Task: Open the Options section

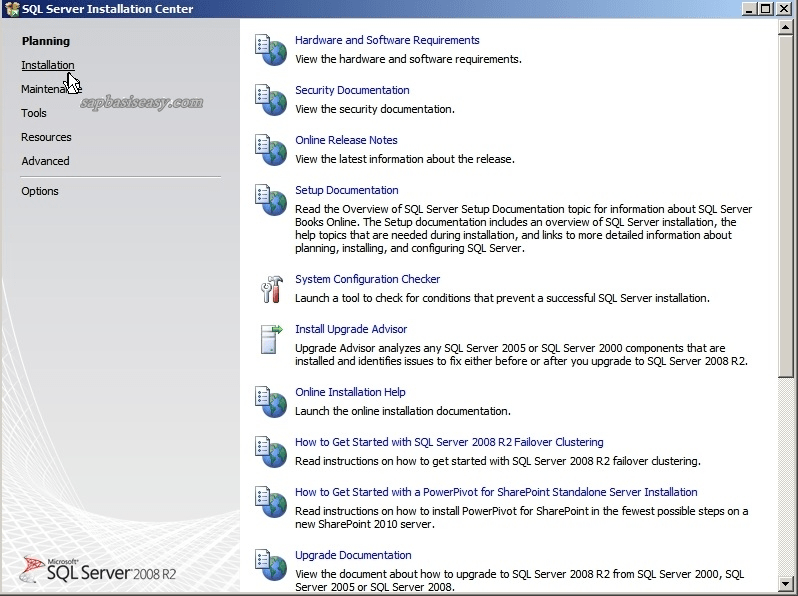Action: coord(40,191)
